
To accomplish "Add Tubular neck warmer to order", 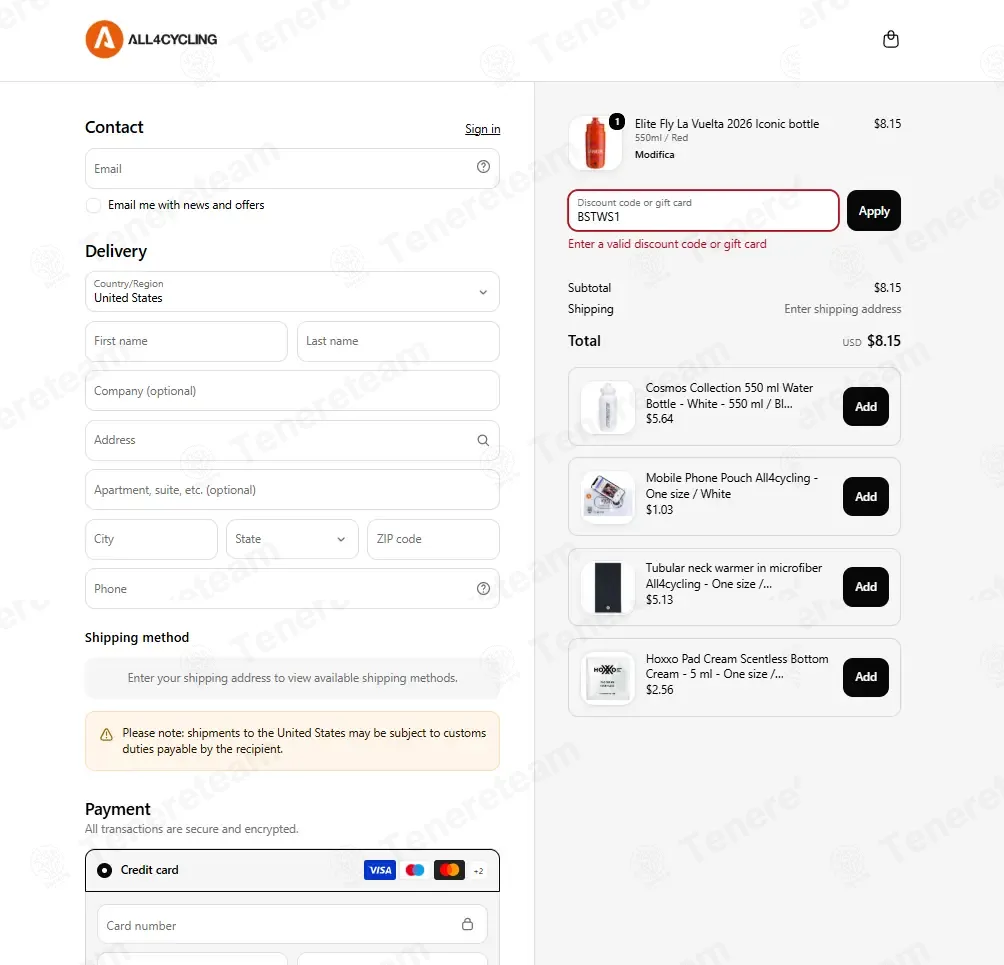I will click(x=866, y=587).
